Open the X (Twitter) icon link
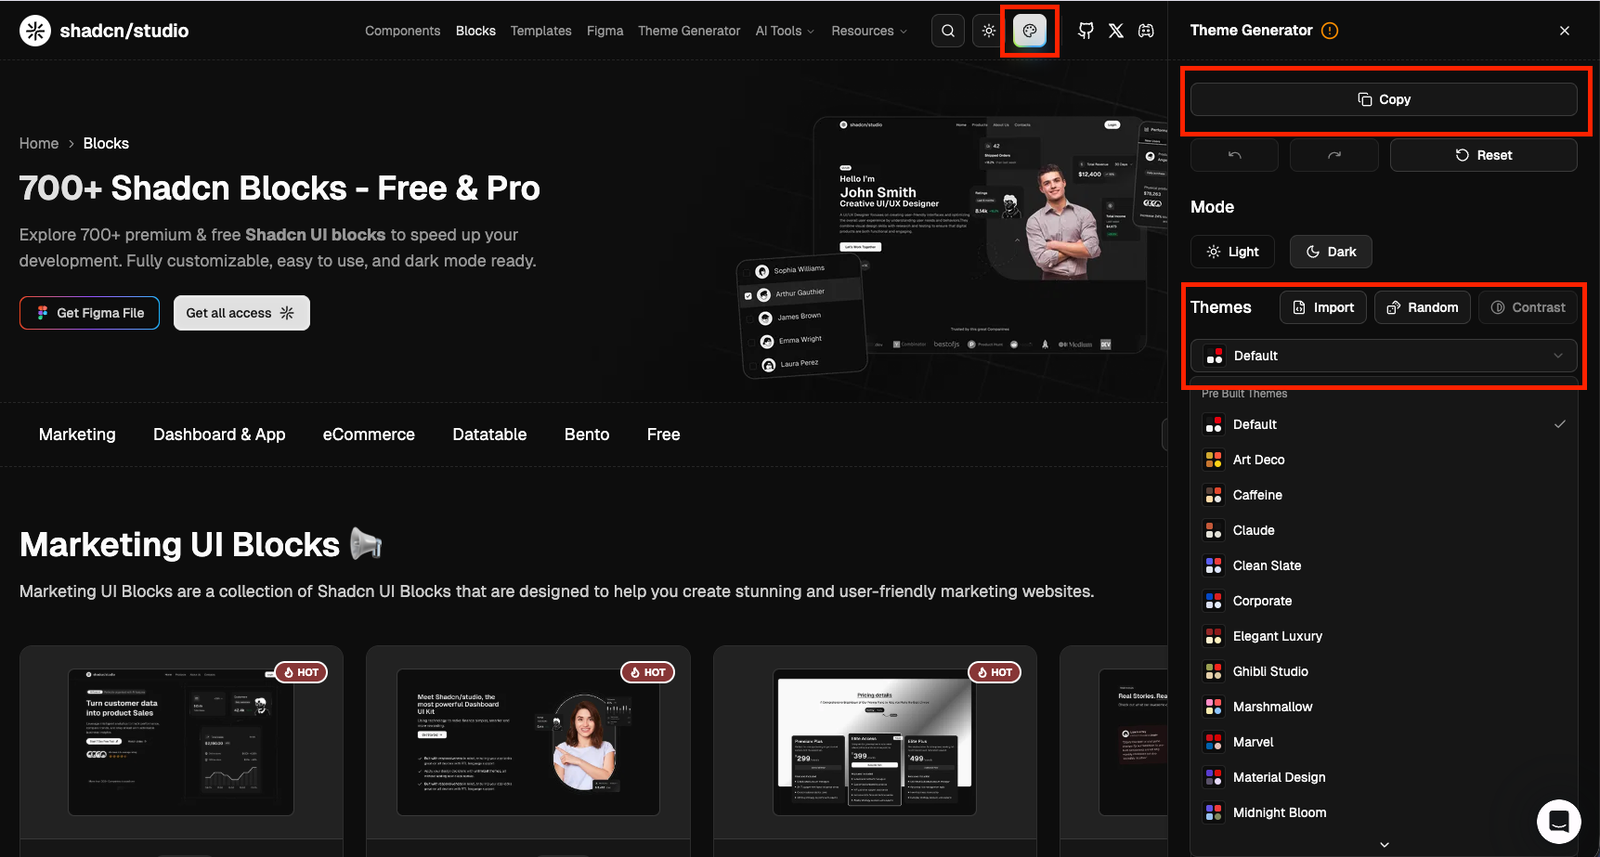Image resolution: width=1600 pixels, height=857 pixels. pos(1116,31)
